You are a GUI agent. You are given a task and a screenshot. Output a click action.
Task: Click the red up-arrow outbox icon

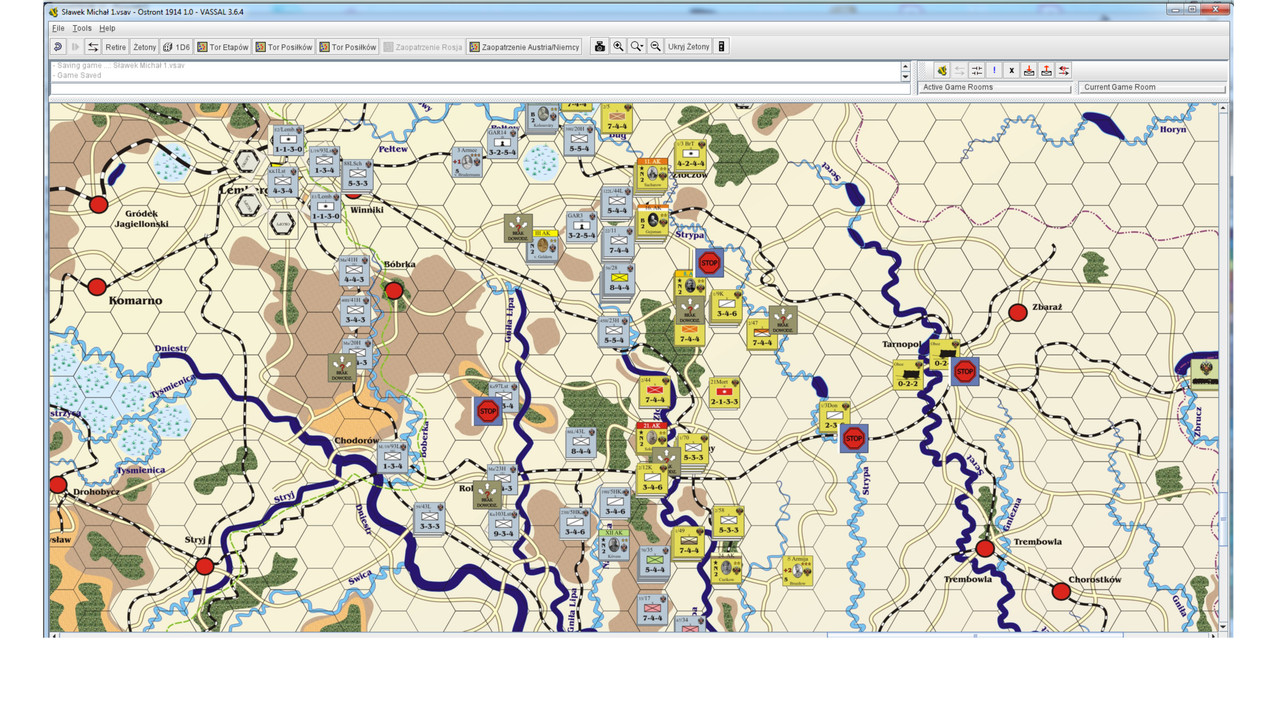pos(1046,71)
